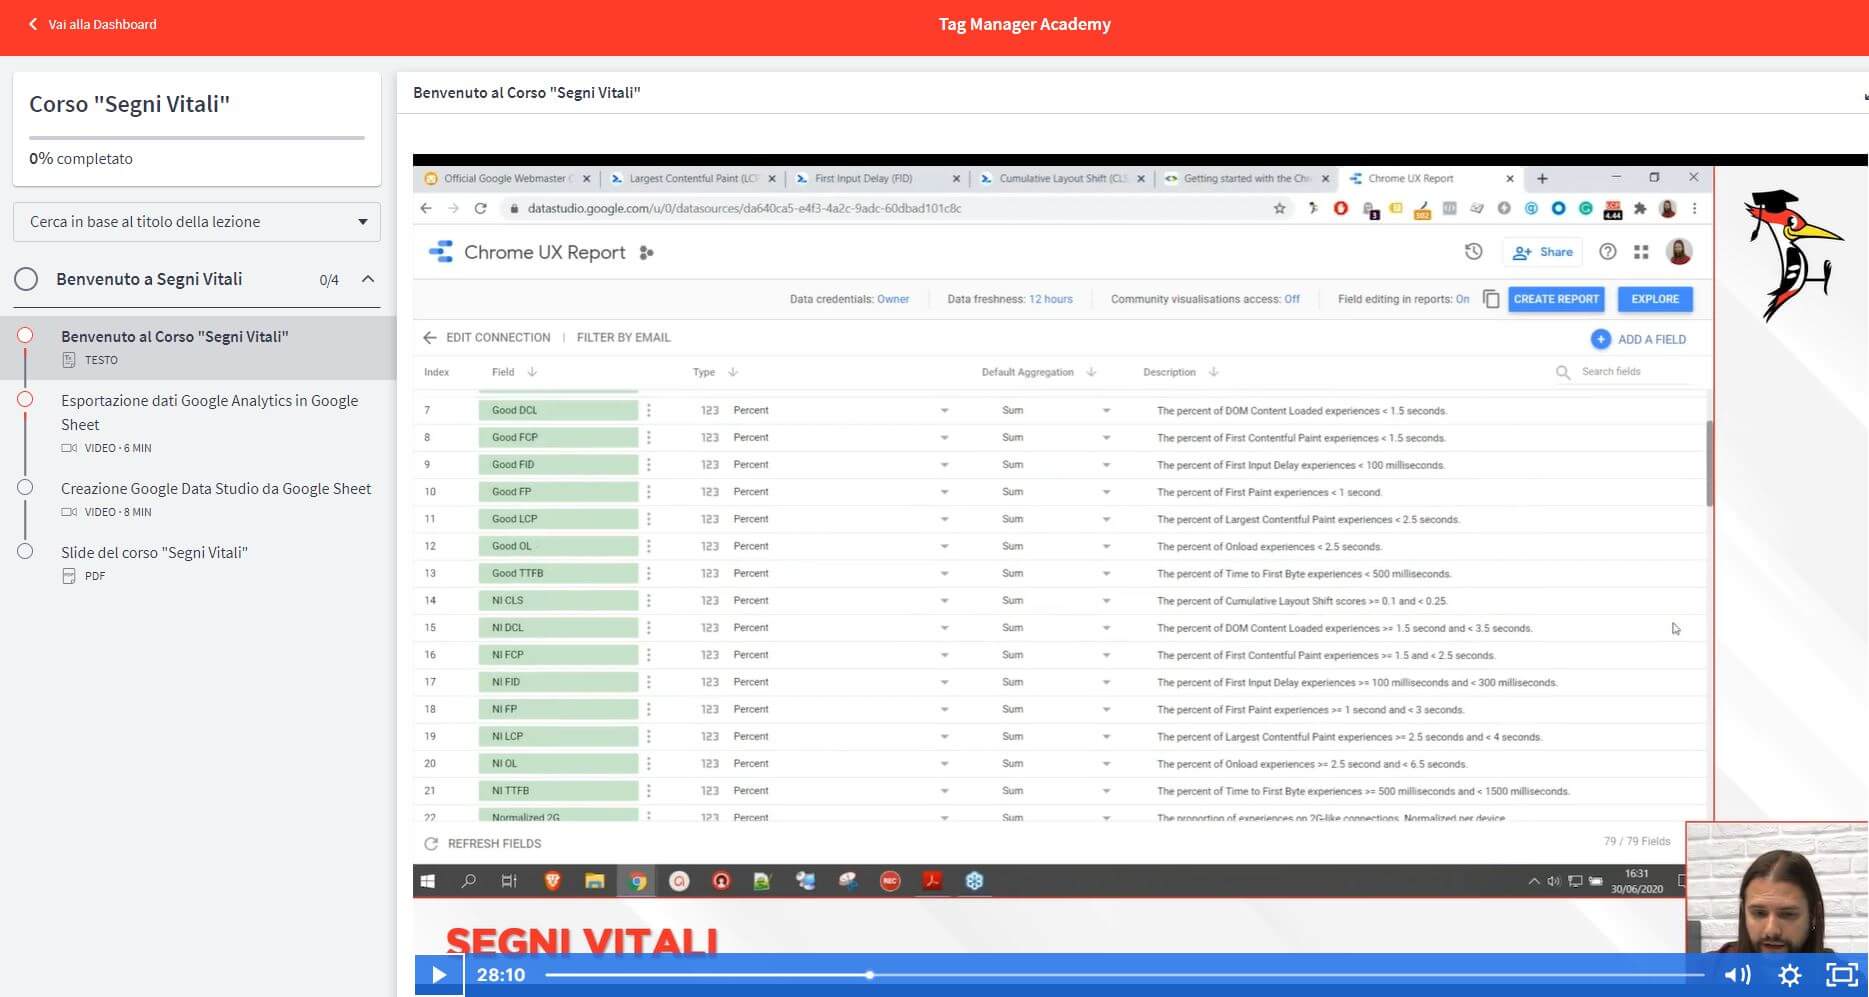Play the lesson video
1869x997 pixels.
pos(439,975)
